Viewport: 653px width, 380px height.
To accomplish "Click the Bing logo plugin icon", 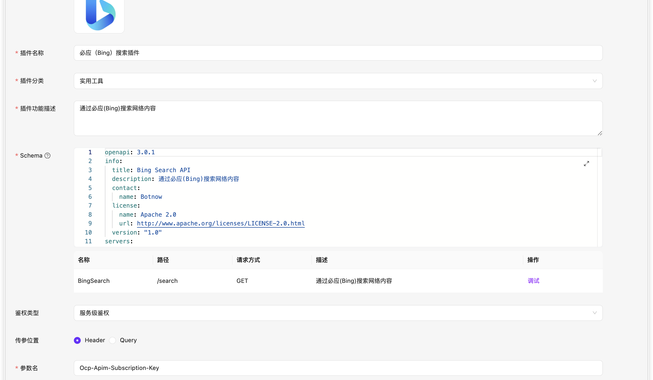I will [x=99, y=15].
